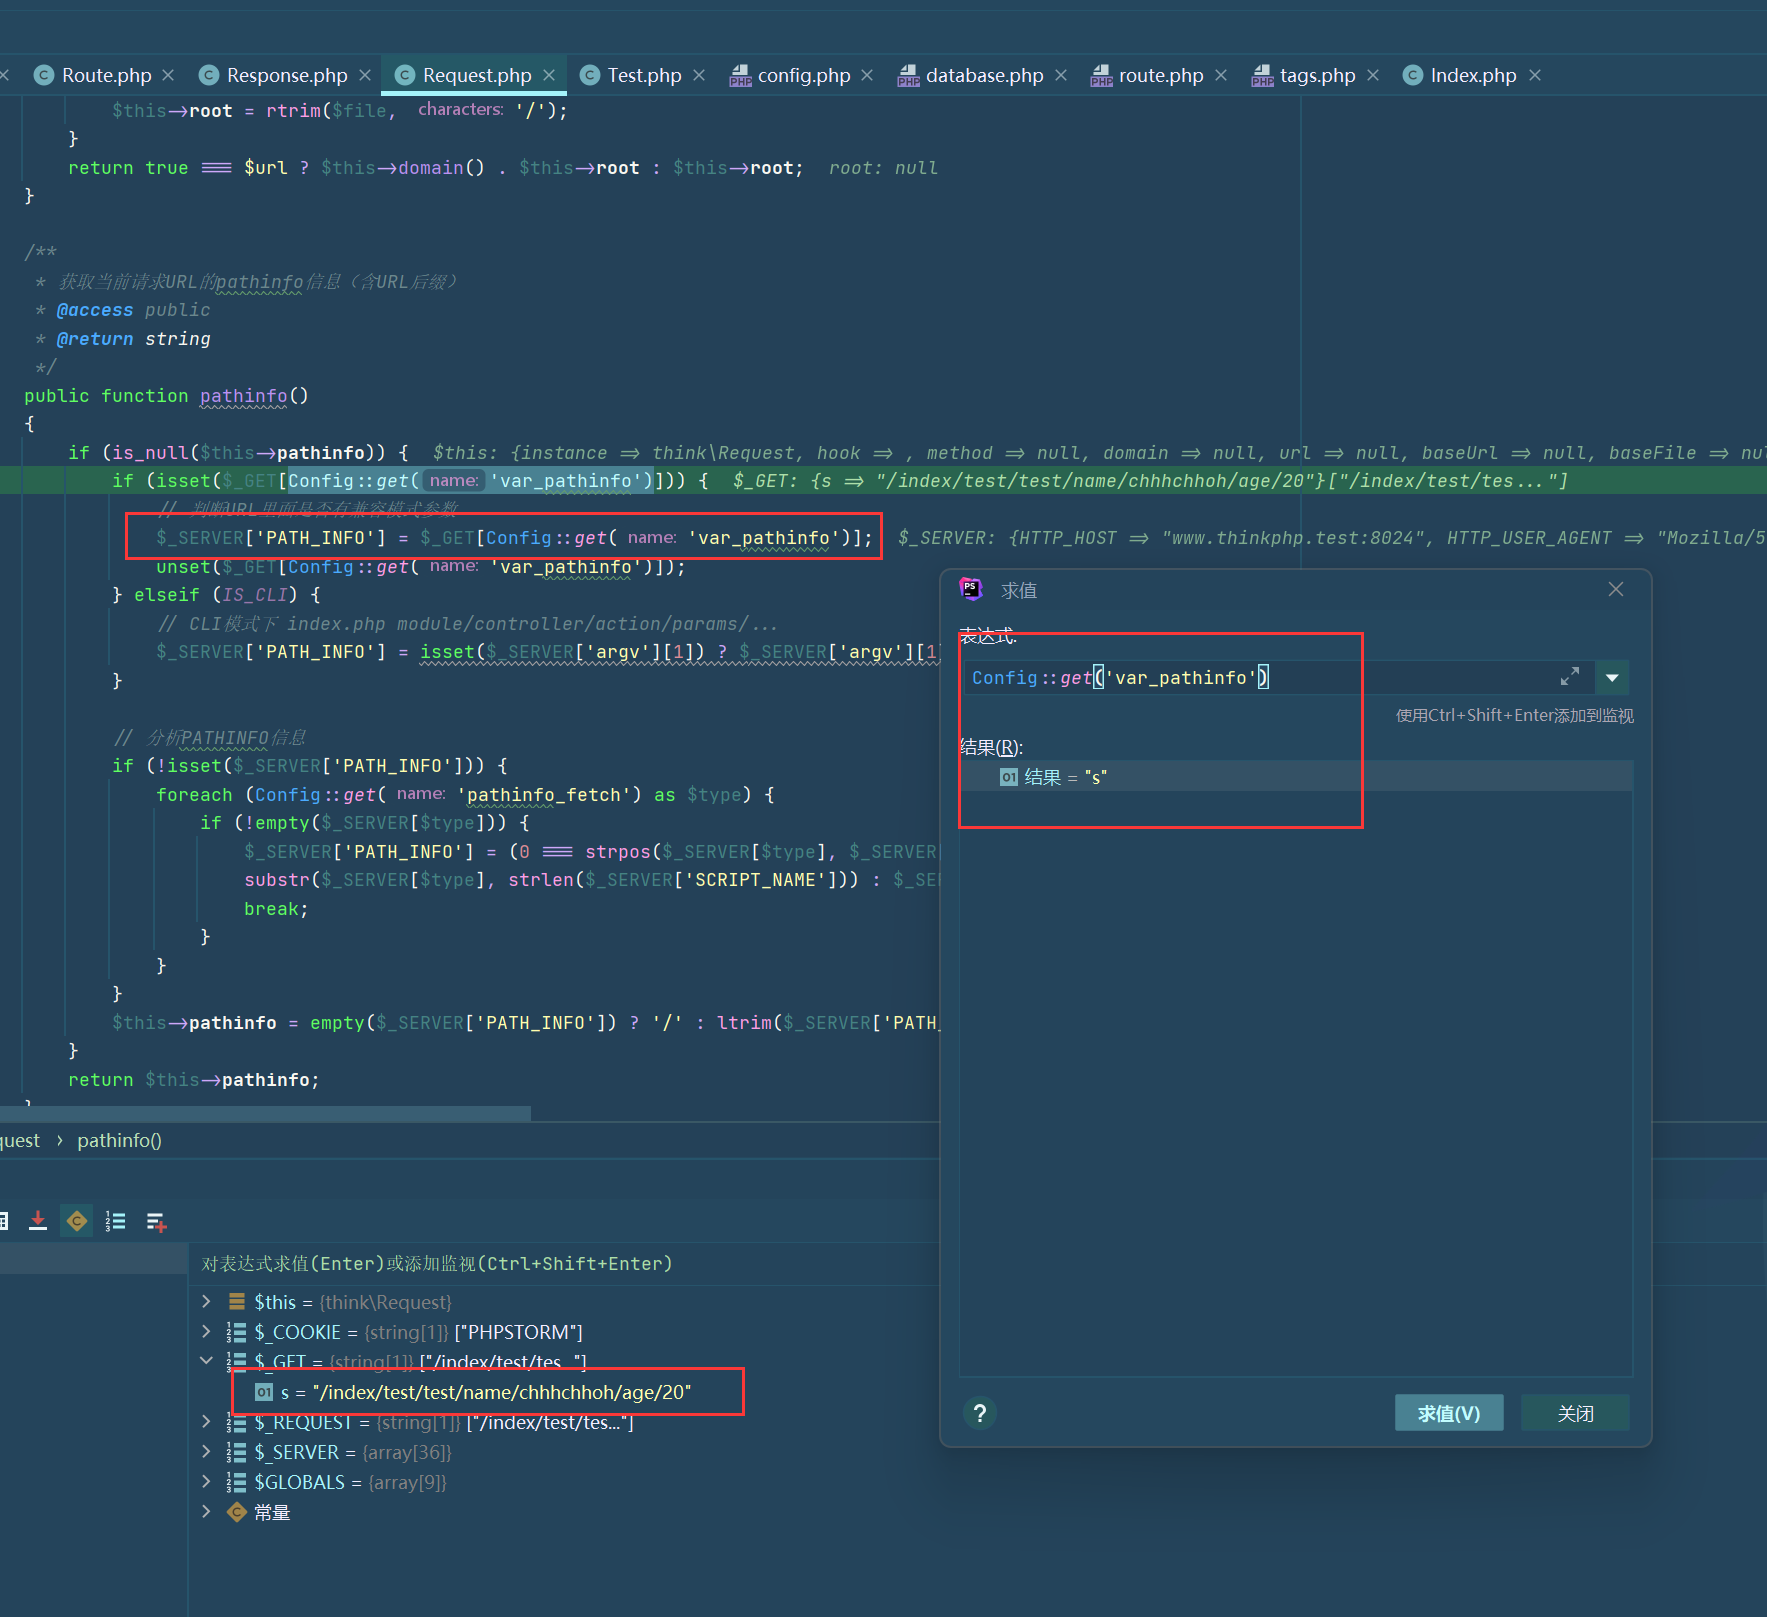
Task: Click the pathinfo function name in declaration
Action: pos(244,396)
